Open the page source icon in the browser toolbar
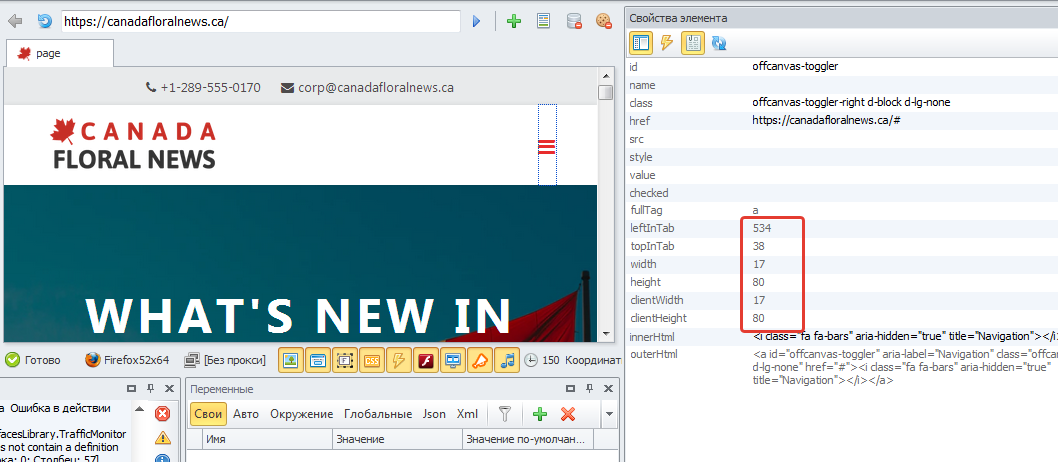This screenshot has height=462, width=1058. pyautogui.click(x=543, y=22)
